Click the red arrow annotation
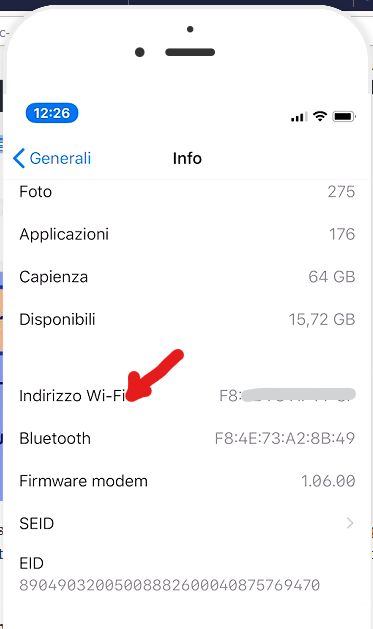Viewport: 373px width, 629px height. pyautogui.click(x=154, y=375)
